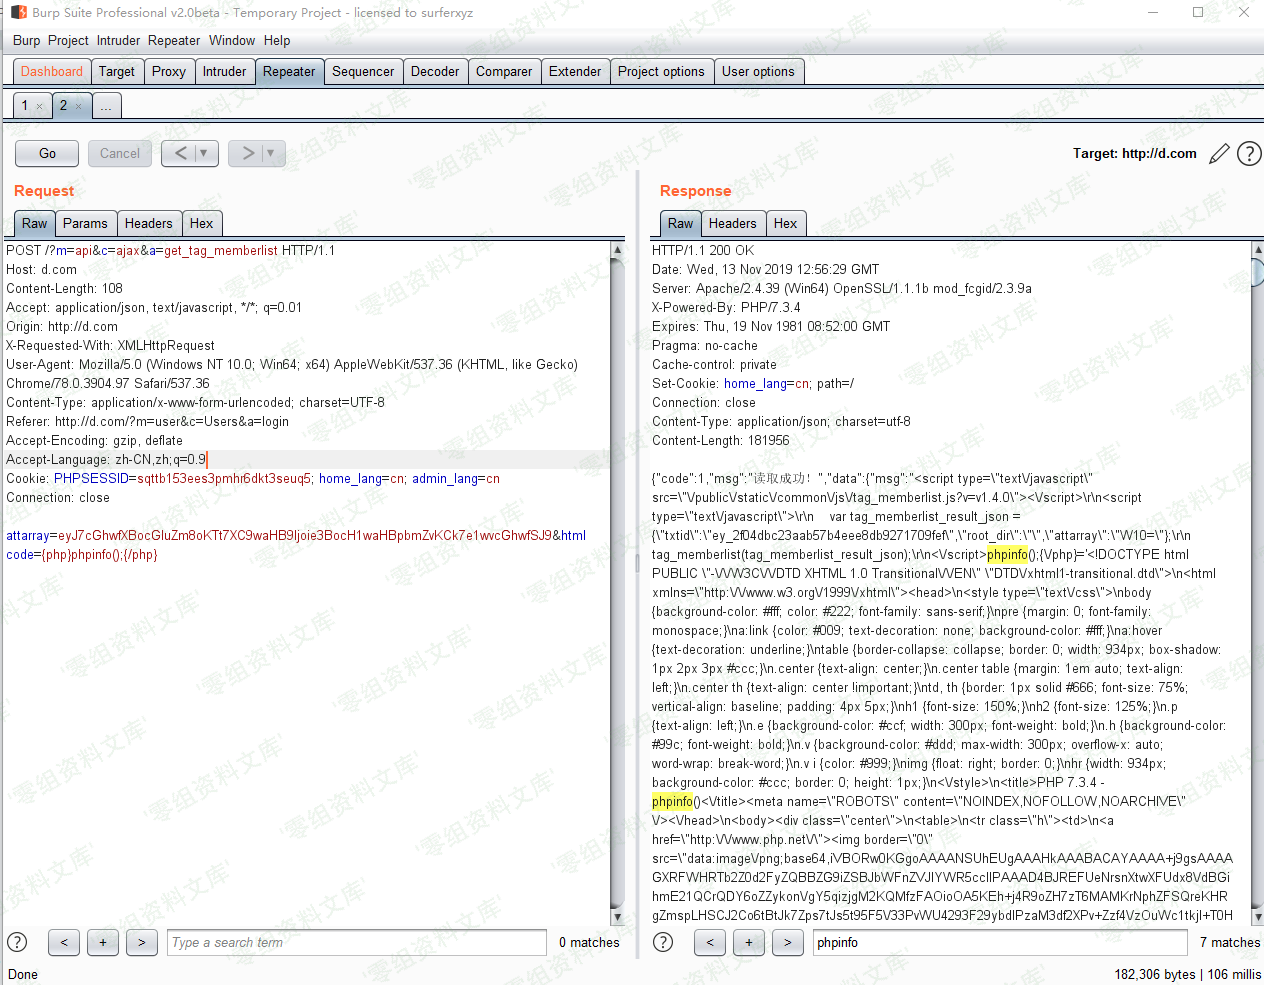Select the response Headers tab
The image size is (1264, 985).
click(733, 224)
